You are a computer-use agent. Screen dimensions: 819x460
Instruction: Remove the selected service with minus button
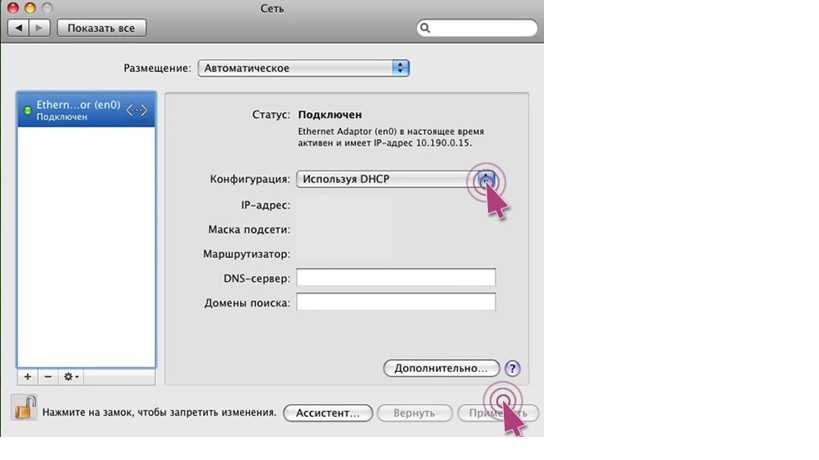(x=47, y=377)
